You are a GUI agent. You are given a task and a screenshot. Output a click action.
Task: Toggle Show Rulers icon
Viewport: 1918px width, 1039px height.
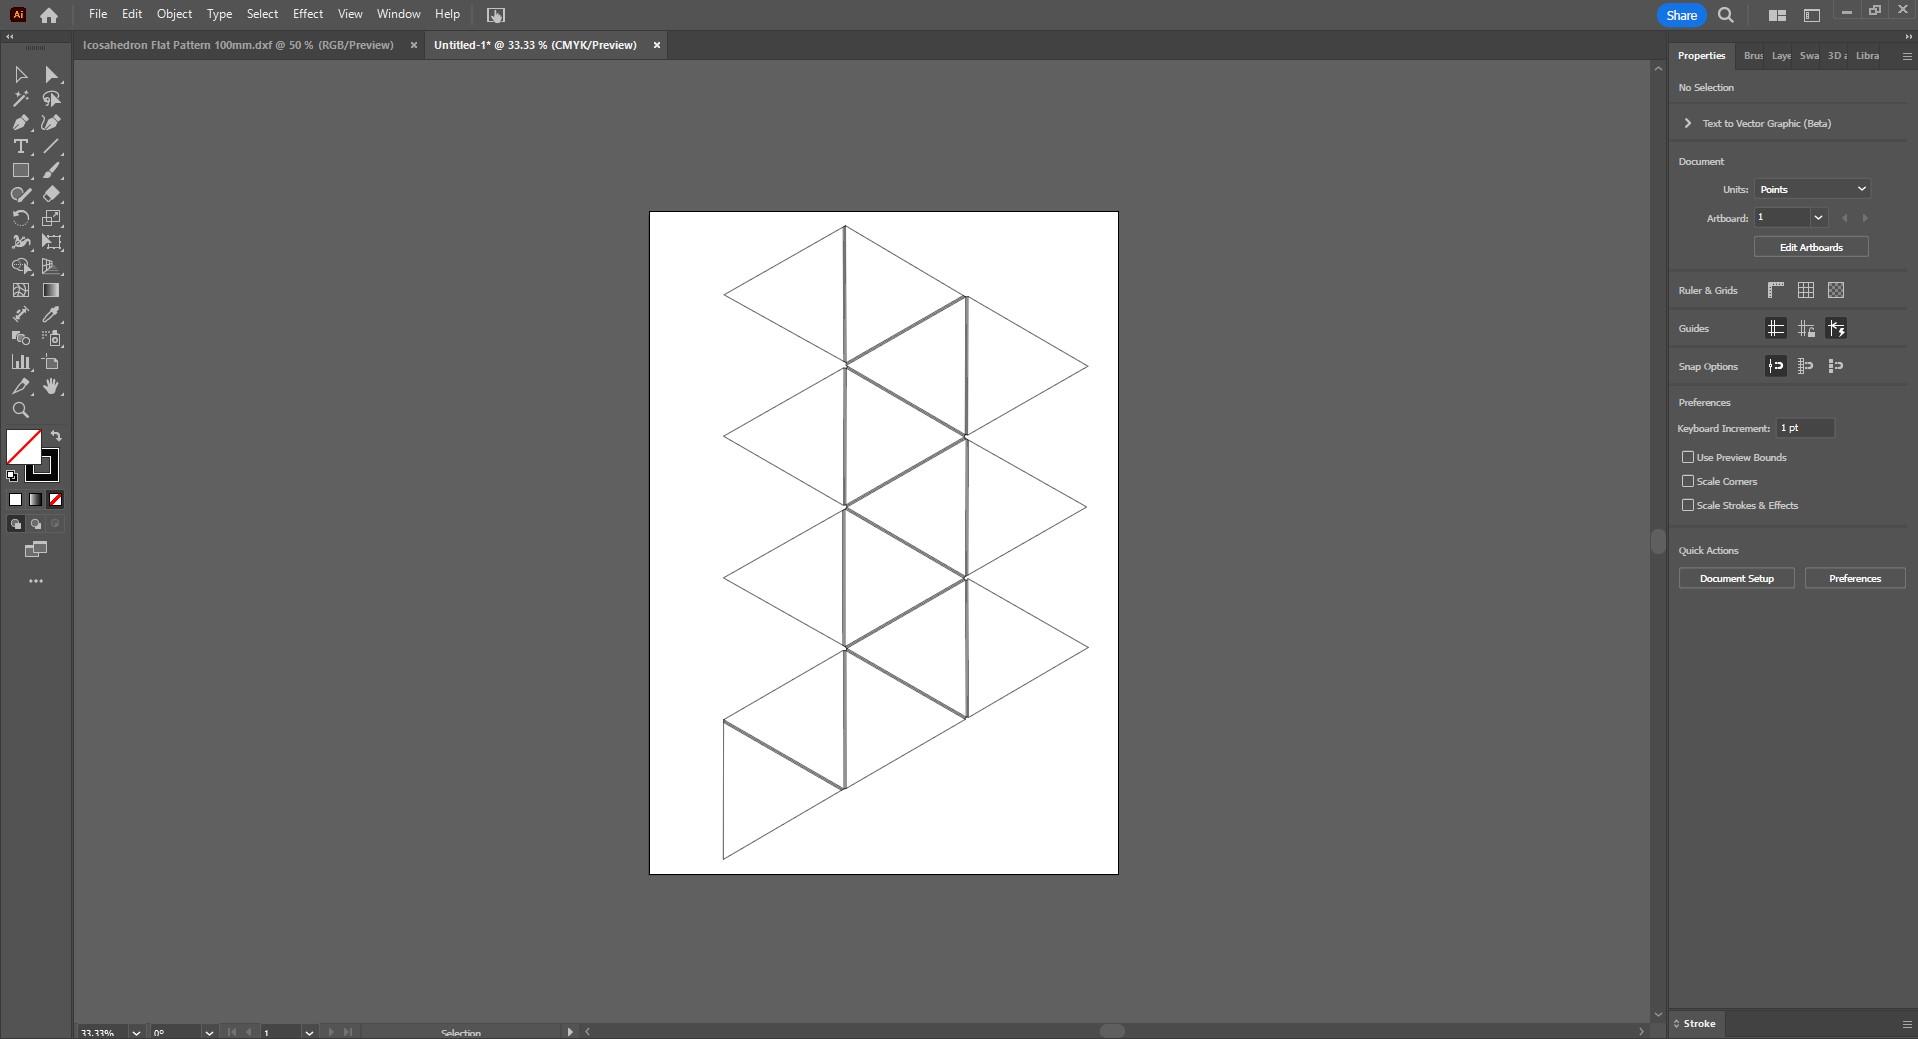1776,290
